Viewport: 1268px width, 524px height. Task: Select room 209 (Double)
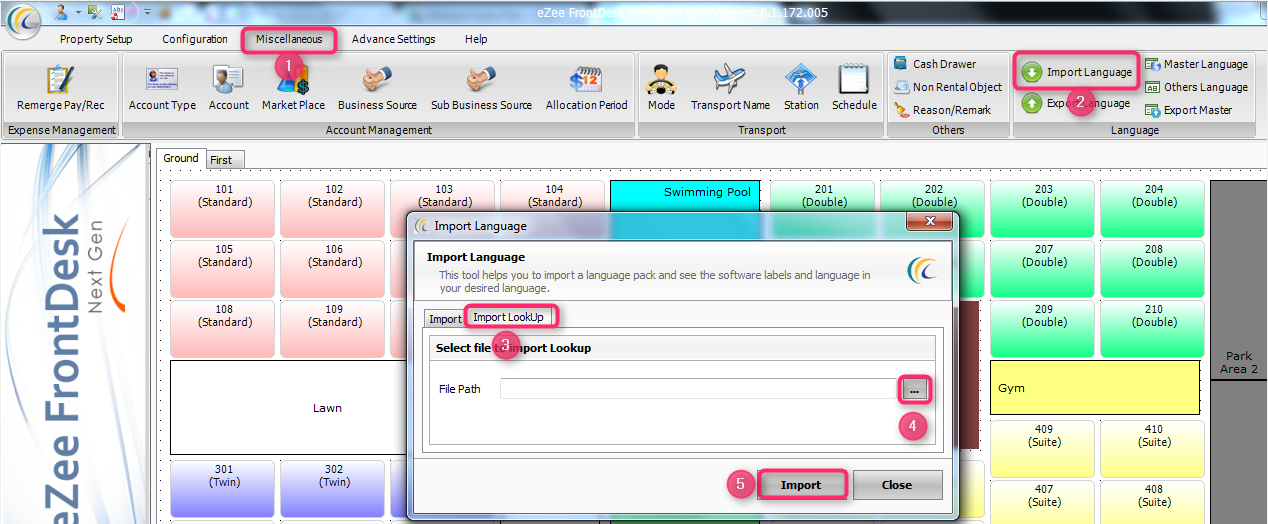coord(1044,329)
